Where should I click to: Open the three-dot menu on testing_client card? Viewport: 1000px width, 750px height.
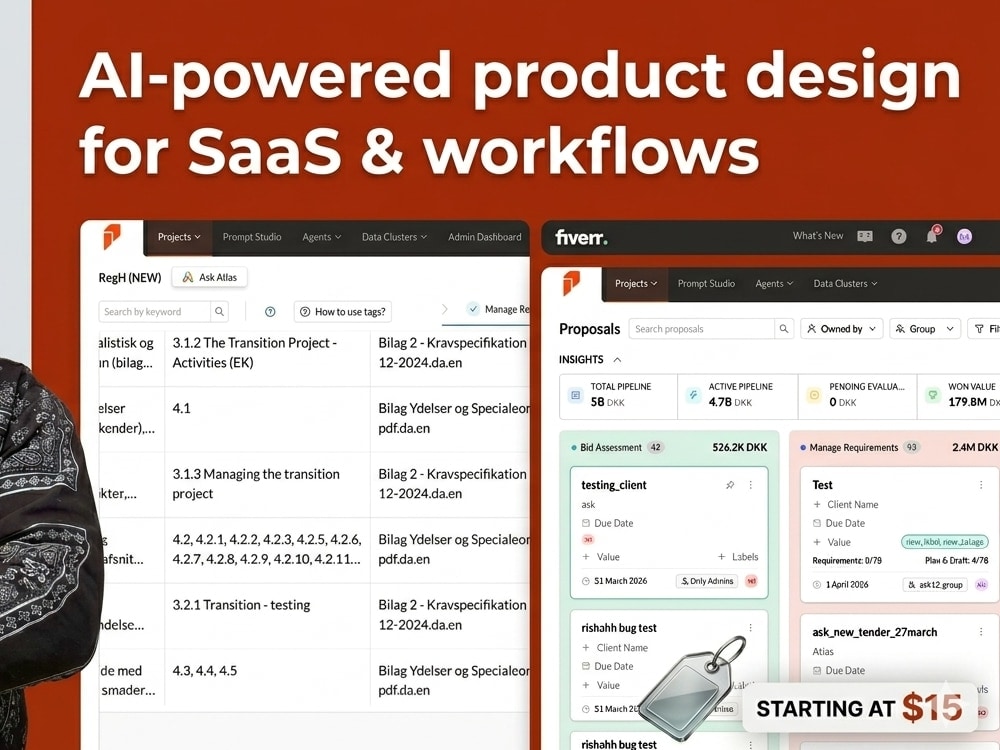pos(751,485)
